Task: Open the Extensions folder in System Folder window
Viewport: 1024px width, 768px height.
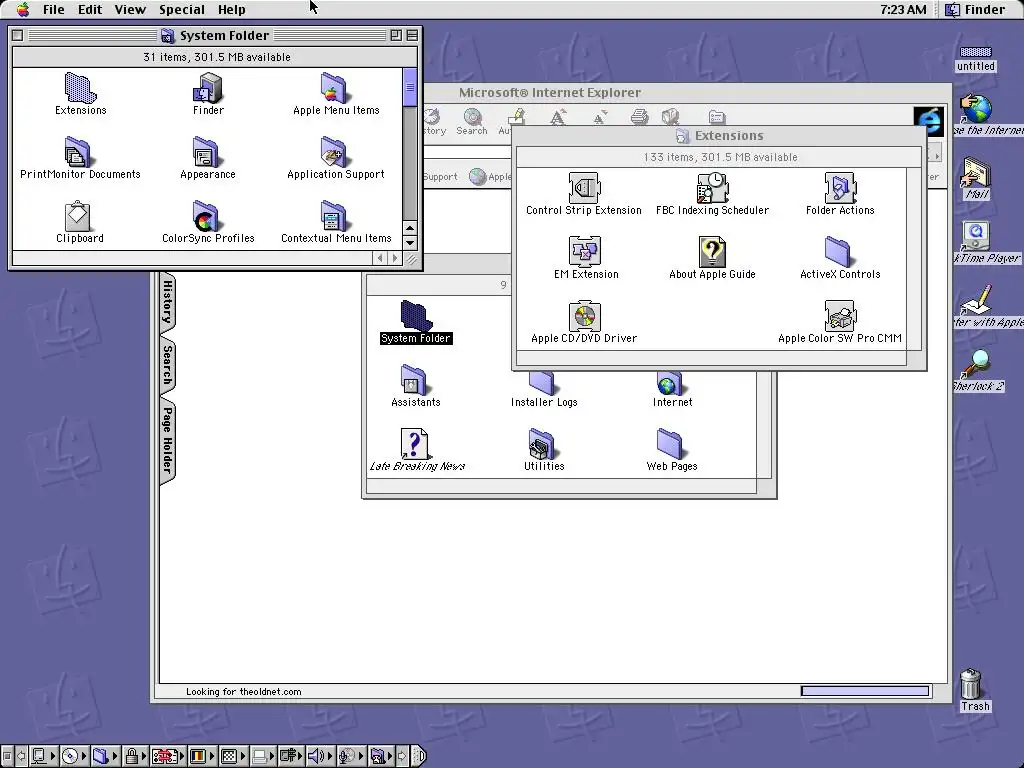Action: tap(80, 88)
